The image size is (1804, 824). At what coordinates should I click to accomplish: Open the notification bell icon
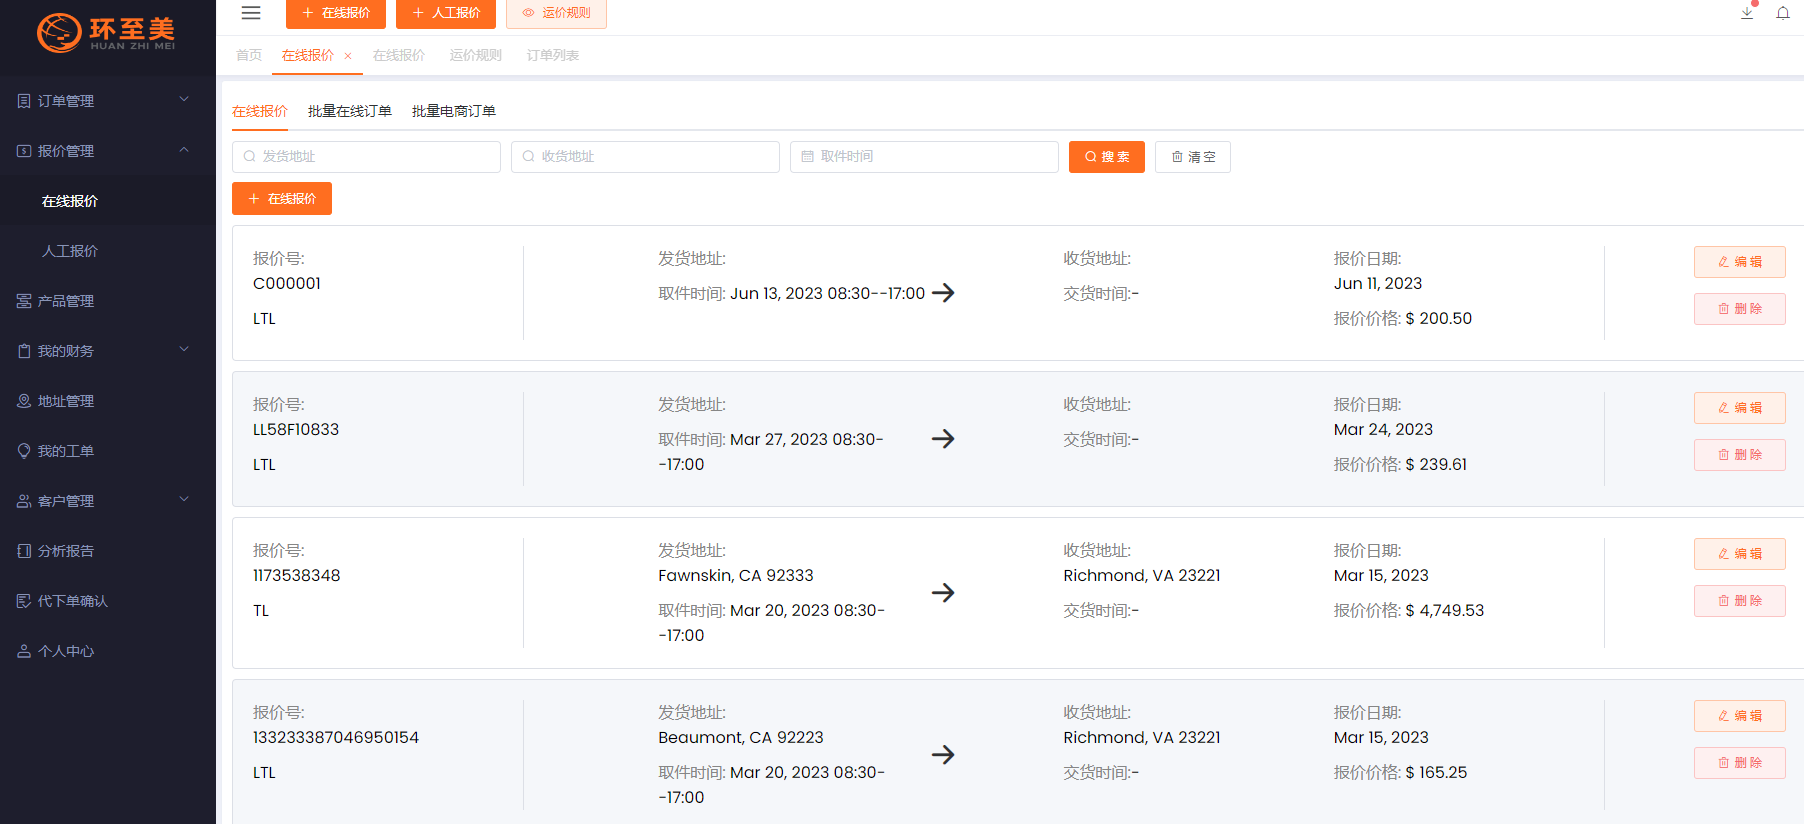point(1783,13)
